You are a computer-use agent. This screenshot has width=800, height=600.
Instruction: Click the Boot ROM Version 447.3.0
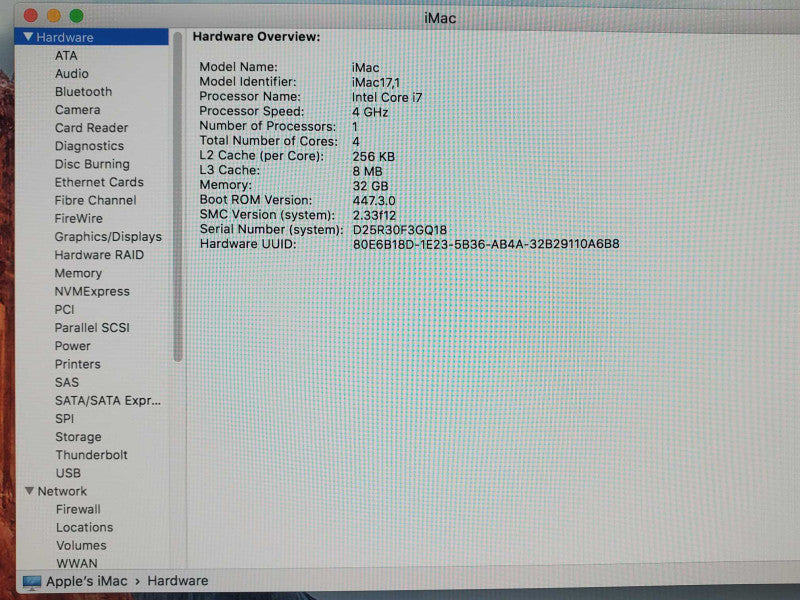(x=374, y=201)
